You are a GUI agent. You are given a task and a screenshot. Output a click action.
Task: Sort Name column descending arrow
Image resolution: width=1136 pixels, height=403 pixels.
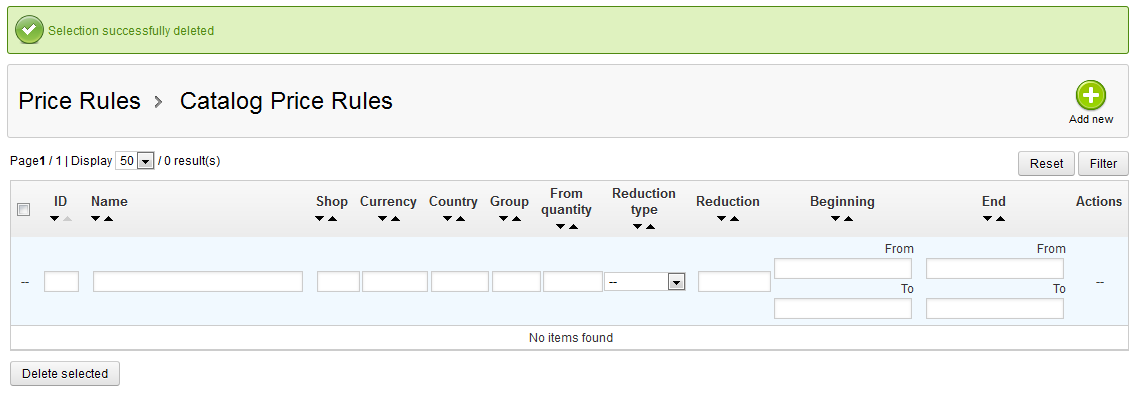[96, 219]
